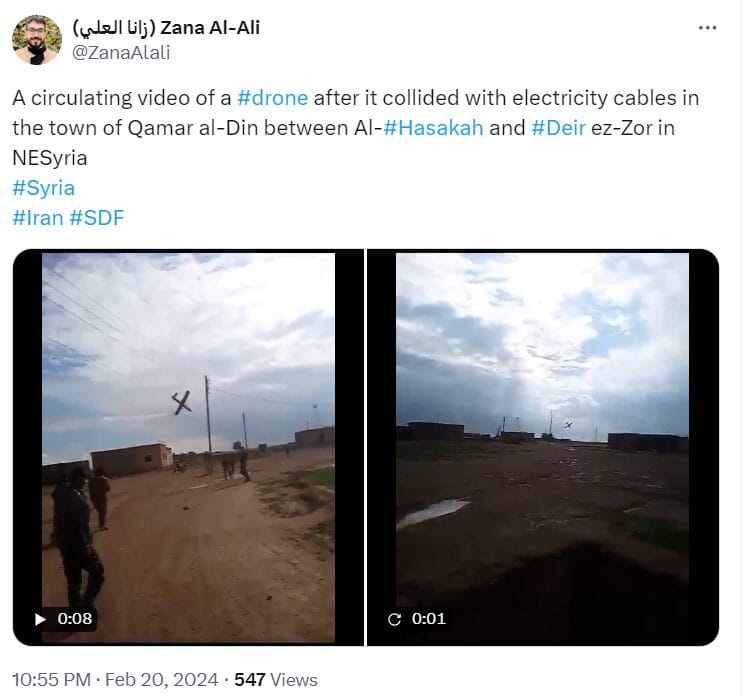The height and width of the screenshot is (696, 745).
Task: Open the #Deir hashtag link
Action: [558, 128]
